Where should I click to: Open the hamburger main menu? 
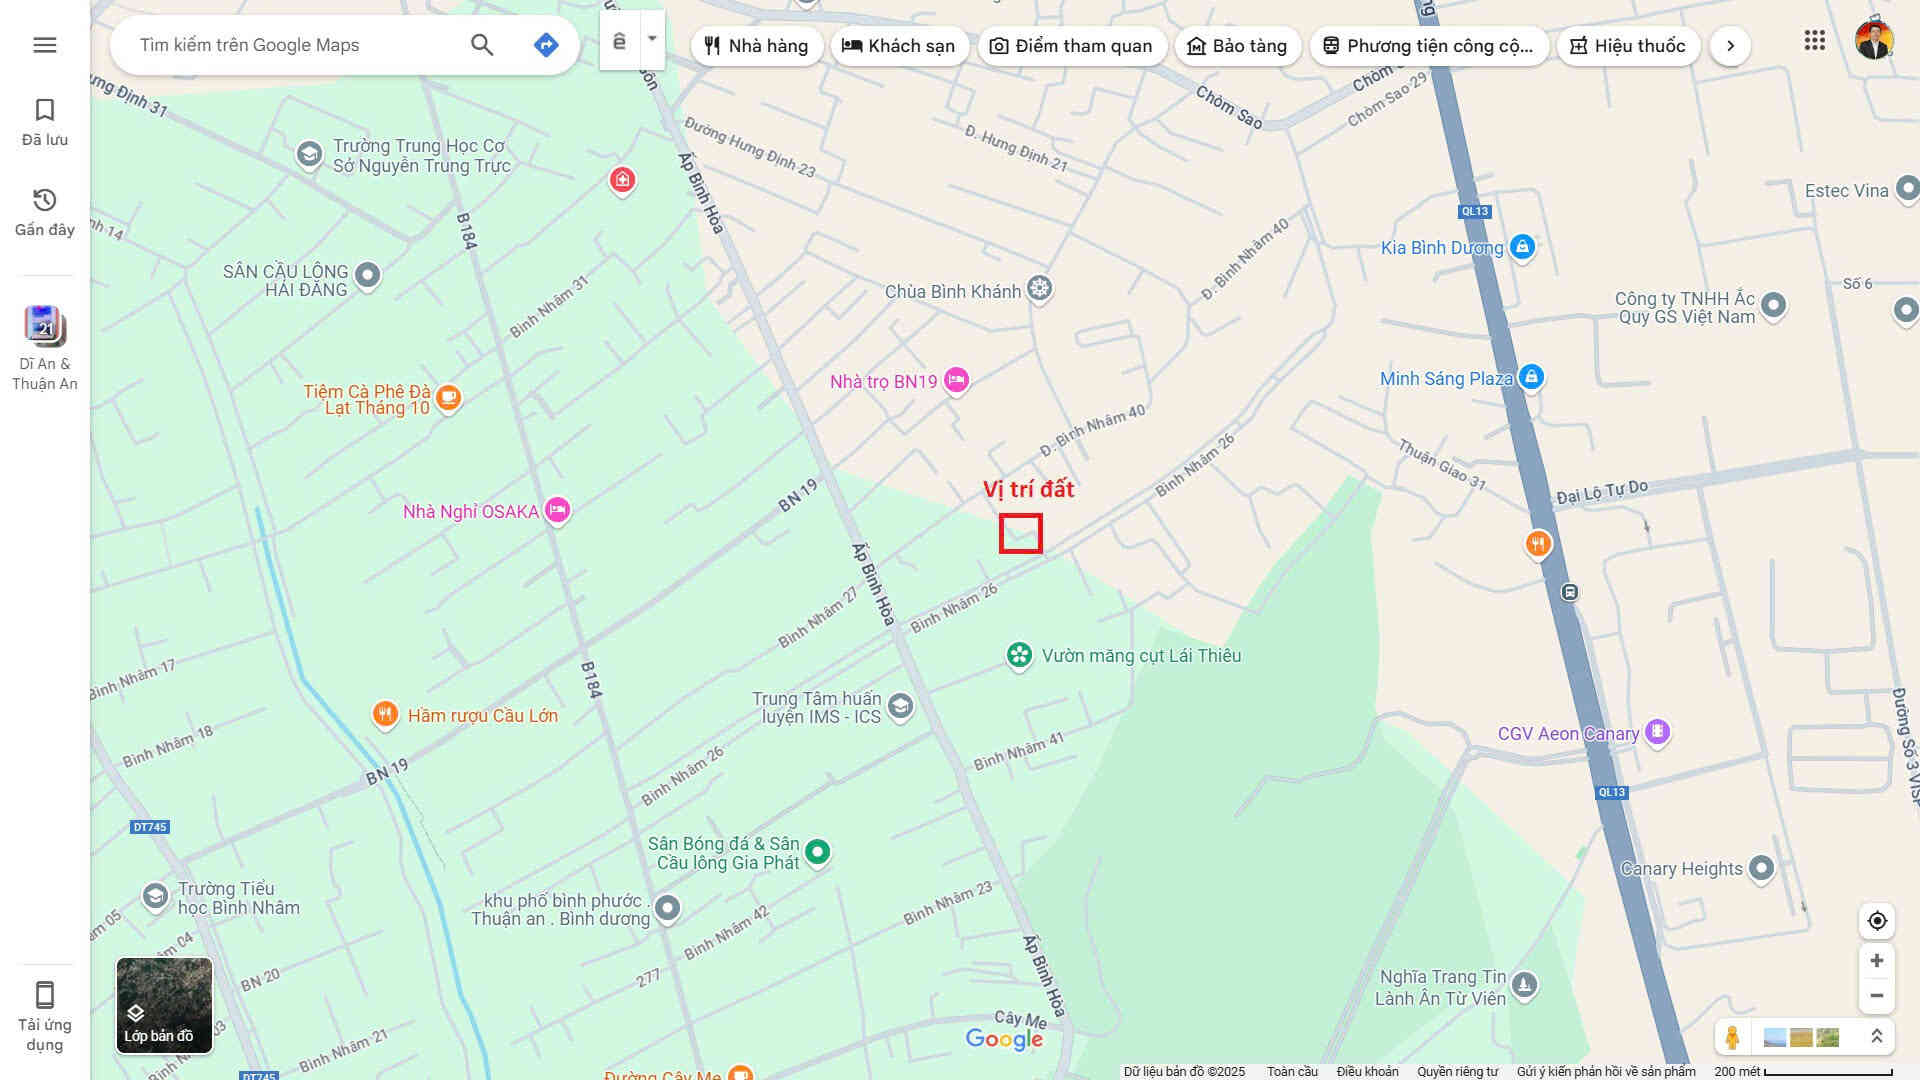tap(44, 45)
